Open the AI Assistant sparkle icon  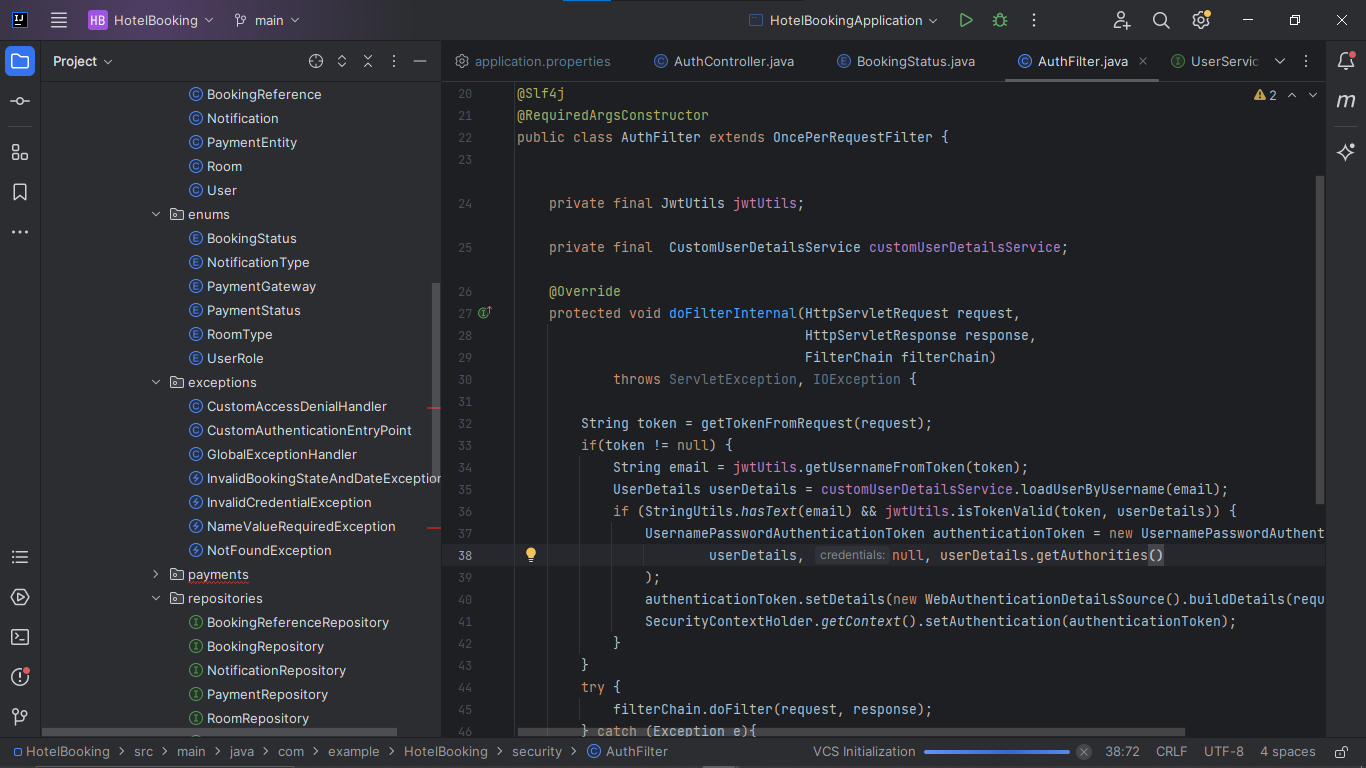pos(1346,152)
